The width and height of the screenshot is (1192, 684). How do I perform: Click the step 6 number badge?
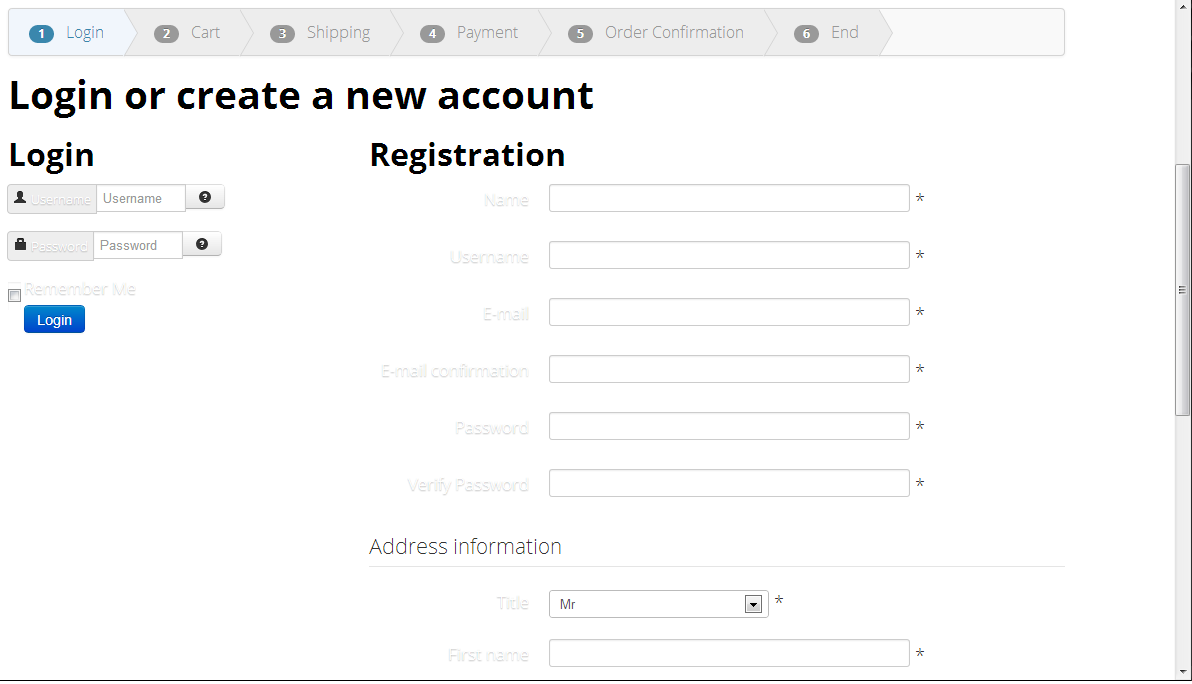806,34
